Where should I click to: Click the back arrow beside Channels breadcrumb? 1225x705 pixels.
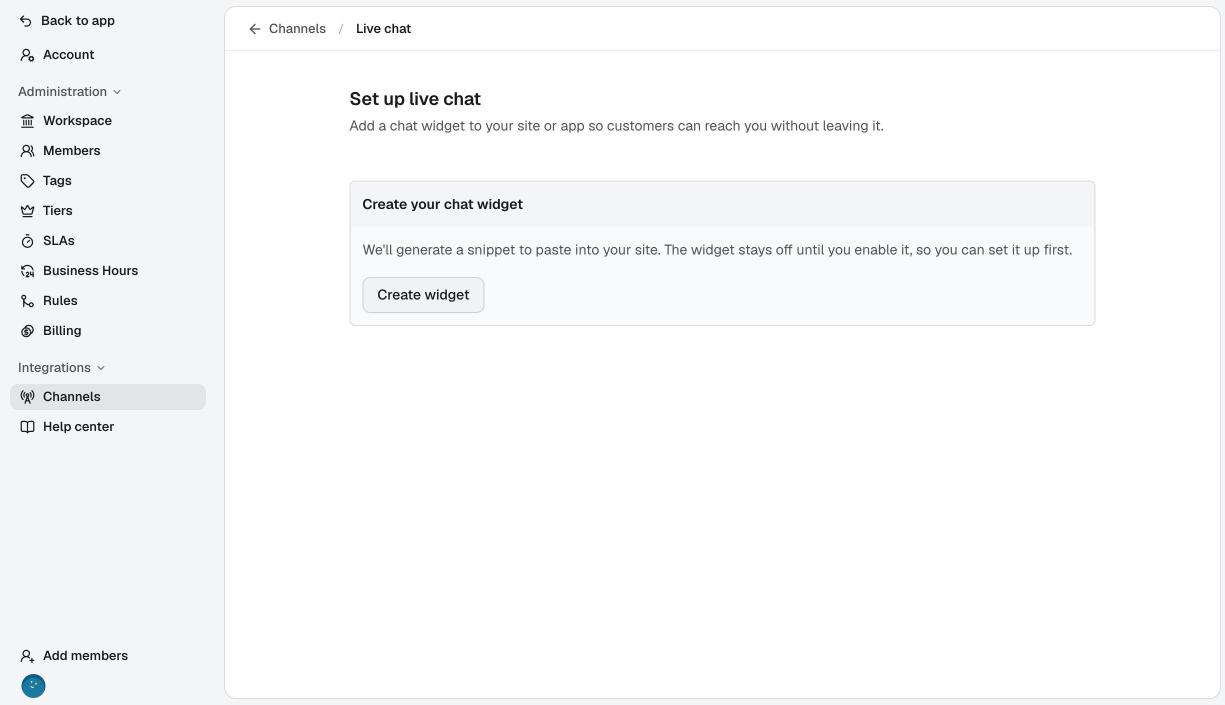click(255, 29)
